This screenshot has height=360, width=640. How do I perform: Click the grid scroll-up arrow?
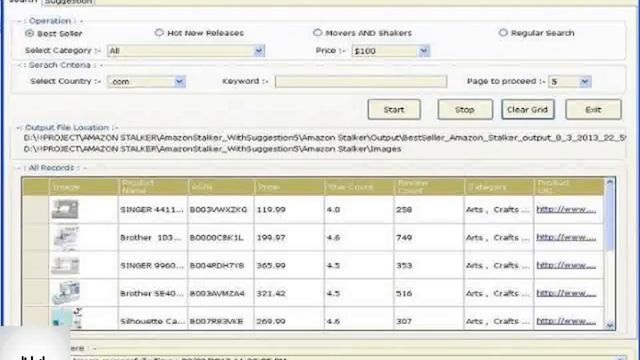(610, 182)
